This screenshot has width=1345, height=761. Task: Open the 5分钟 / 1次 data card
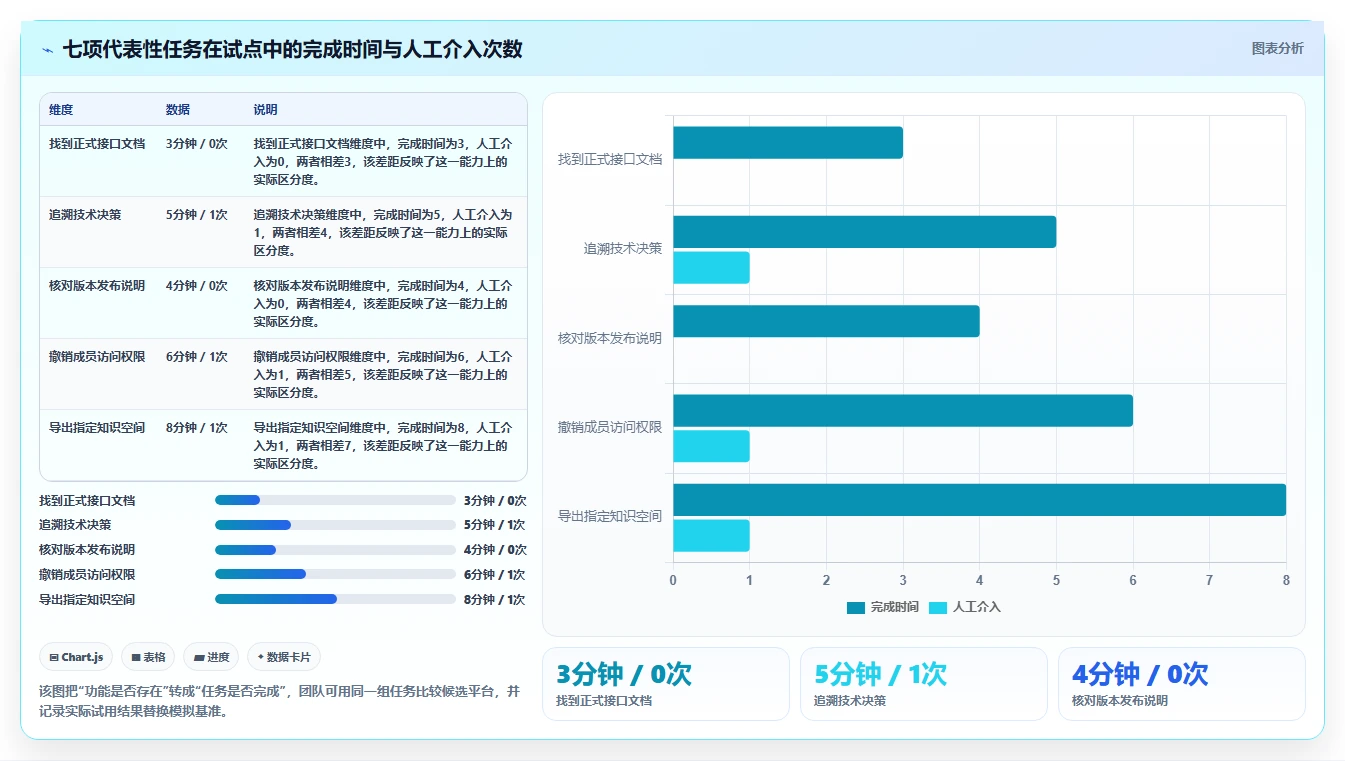click(924, 684)
